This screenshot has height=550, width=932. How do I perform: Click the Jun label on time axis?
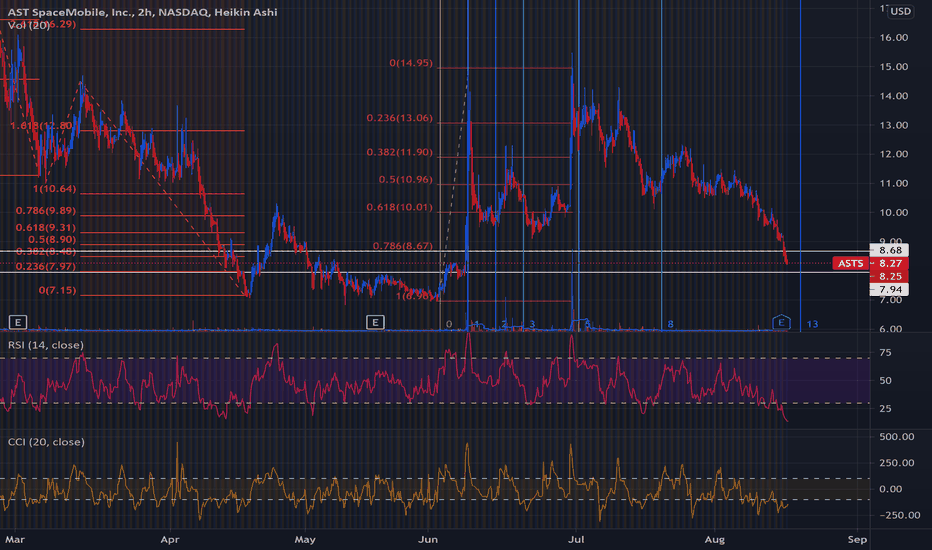(428, 540)
